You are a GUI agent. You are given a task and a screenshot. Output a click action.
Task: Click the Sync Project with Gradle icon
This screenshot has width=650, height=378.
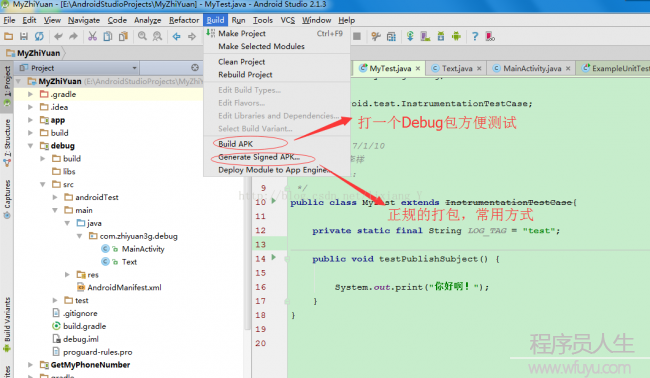[410, 36]
